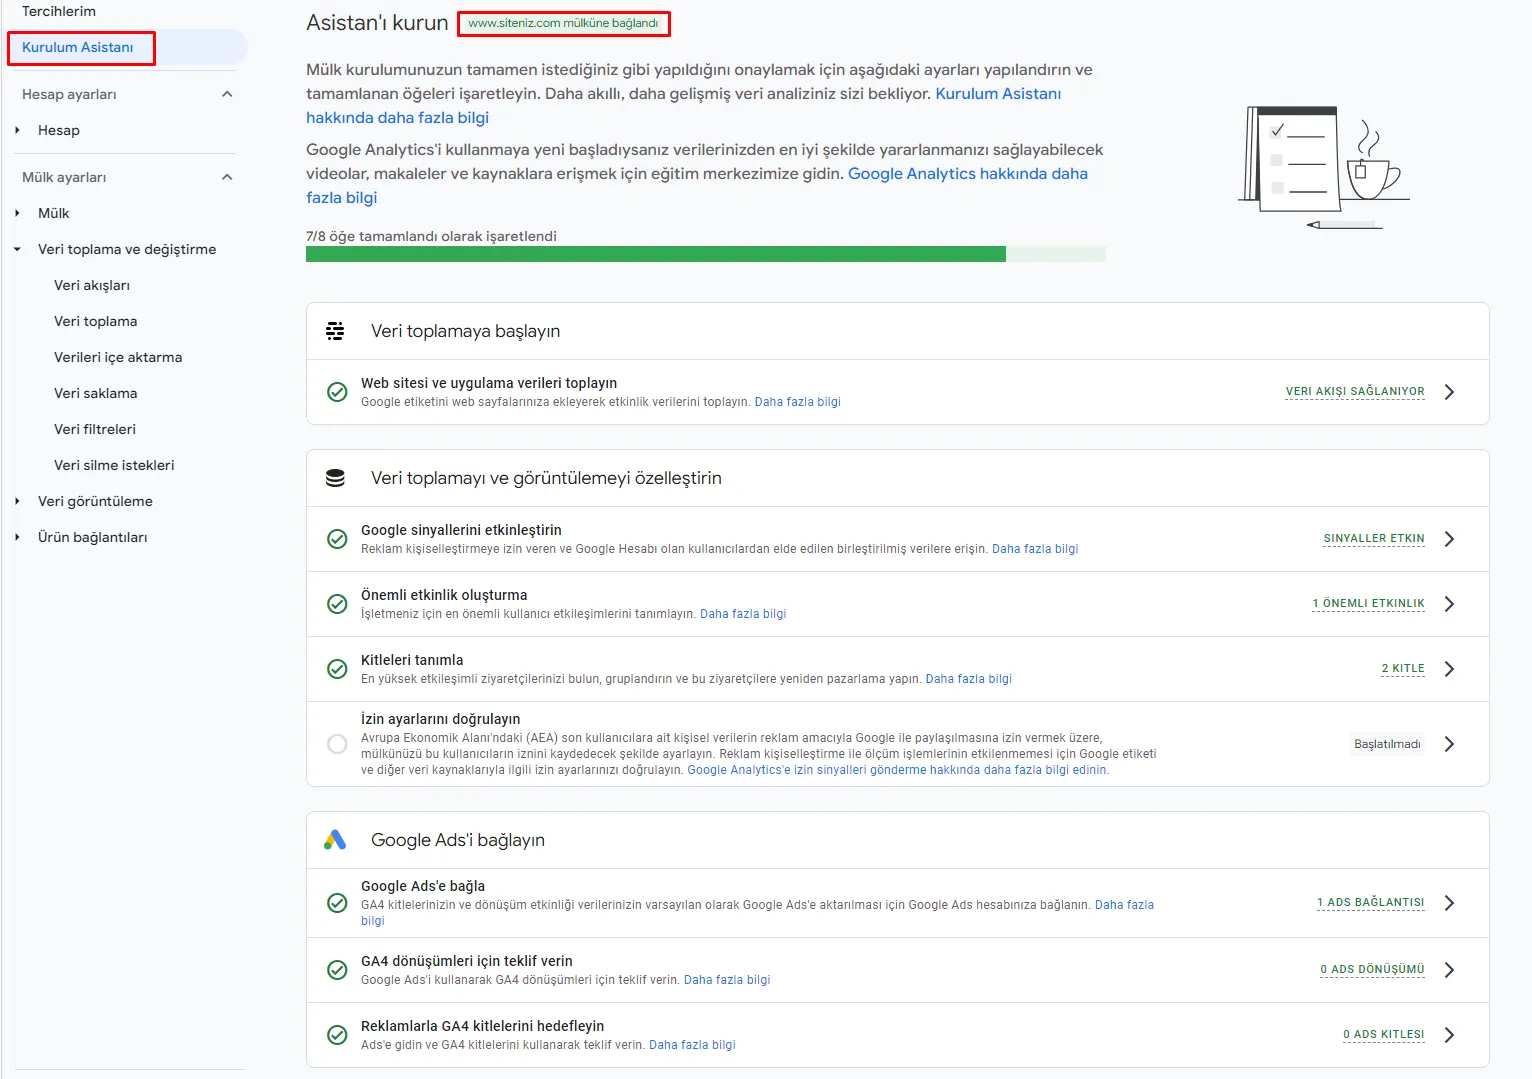Click izin sinyalleri gönderme hakkında bilgi link

click(x=898, y=770)
